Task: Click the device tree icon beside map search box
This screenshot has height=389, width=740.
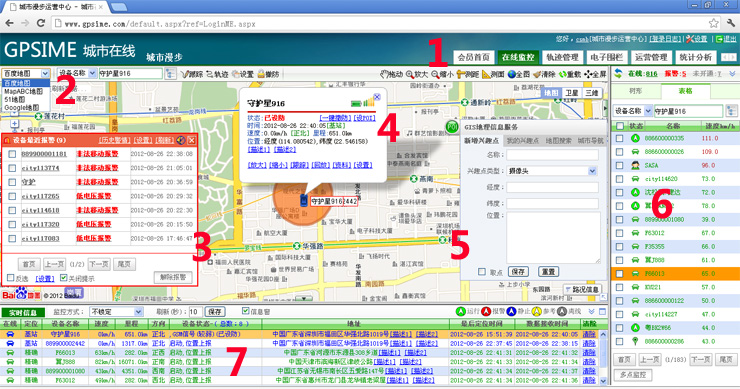Action: (x=170, y=74)
